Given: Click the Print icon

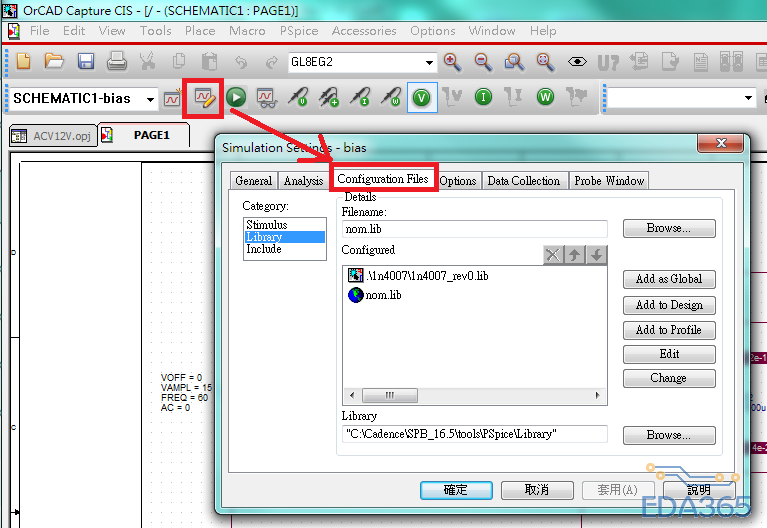Looking at the screenshot, I should [117, 62].
